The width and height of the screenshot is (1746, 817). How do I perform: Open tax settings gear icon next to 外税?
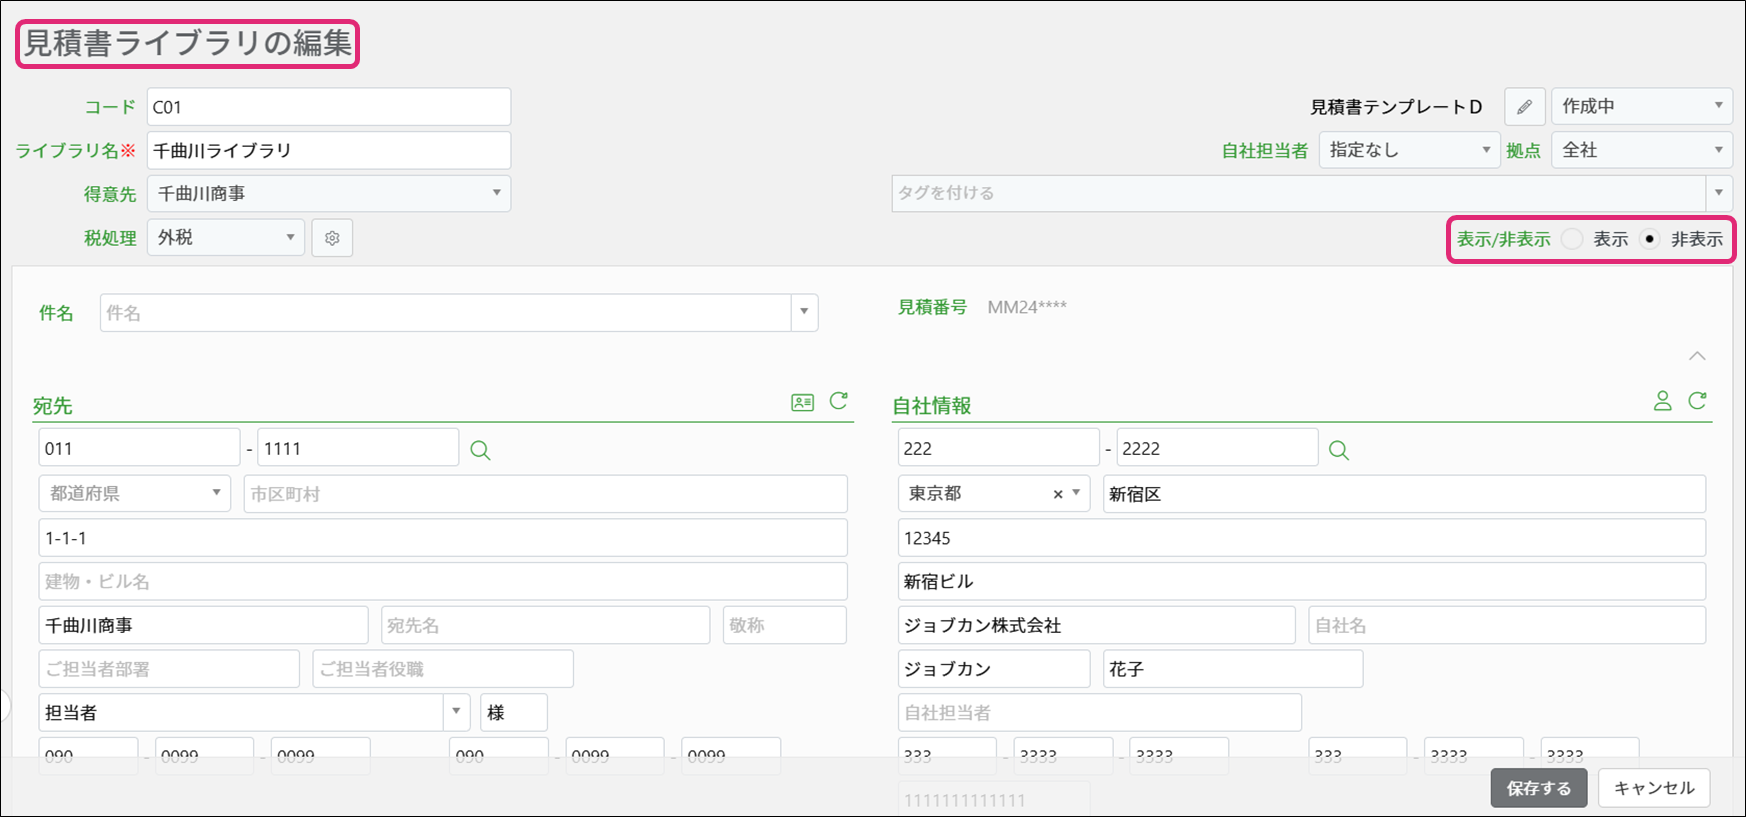coord(332,238)
